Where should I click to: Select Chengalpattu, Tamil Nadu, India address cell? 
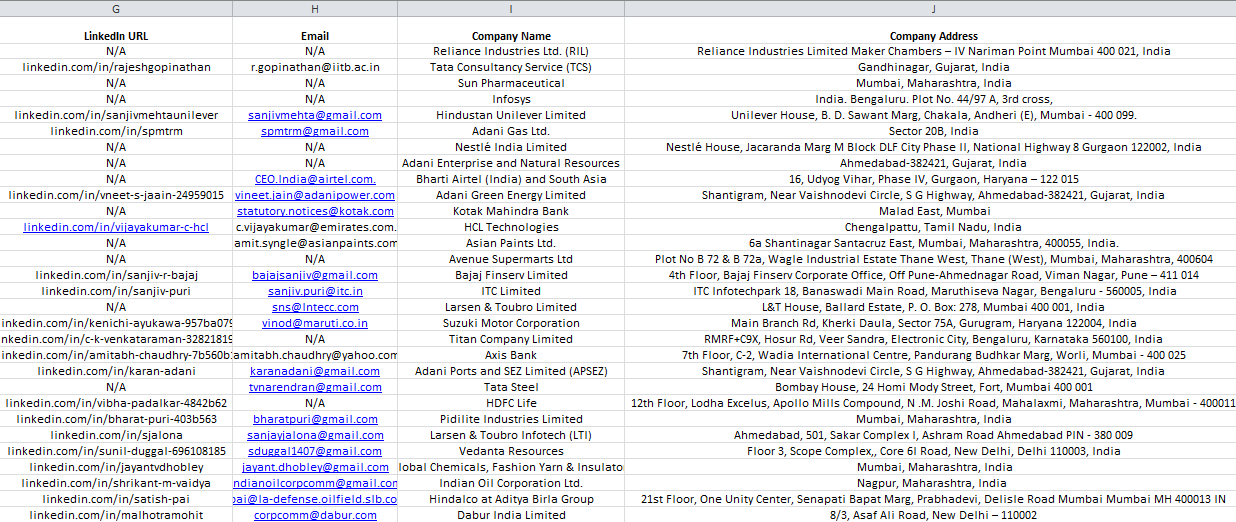930,227
